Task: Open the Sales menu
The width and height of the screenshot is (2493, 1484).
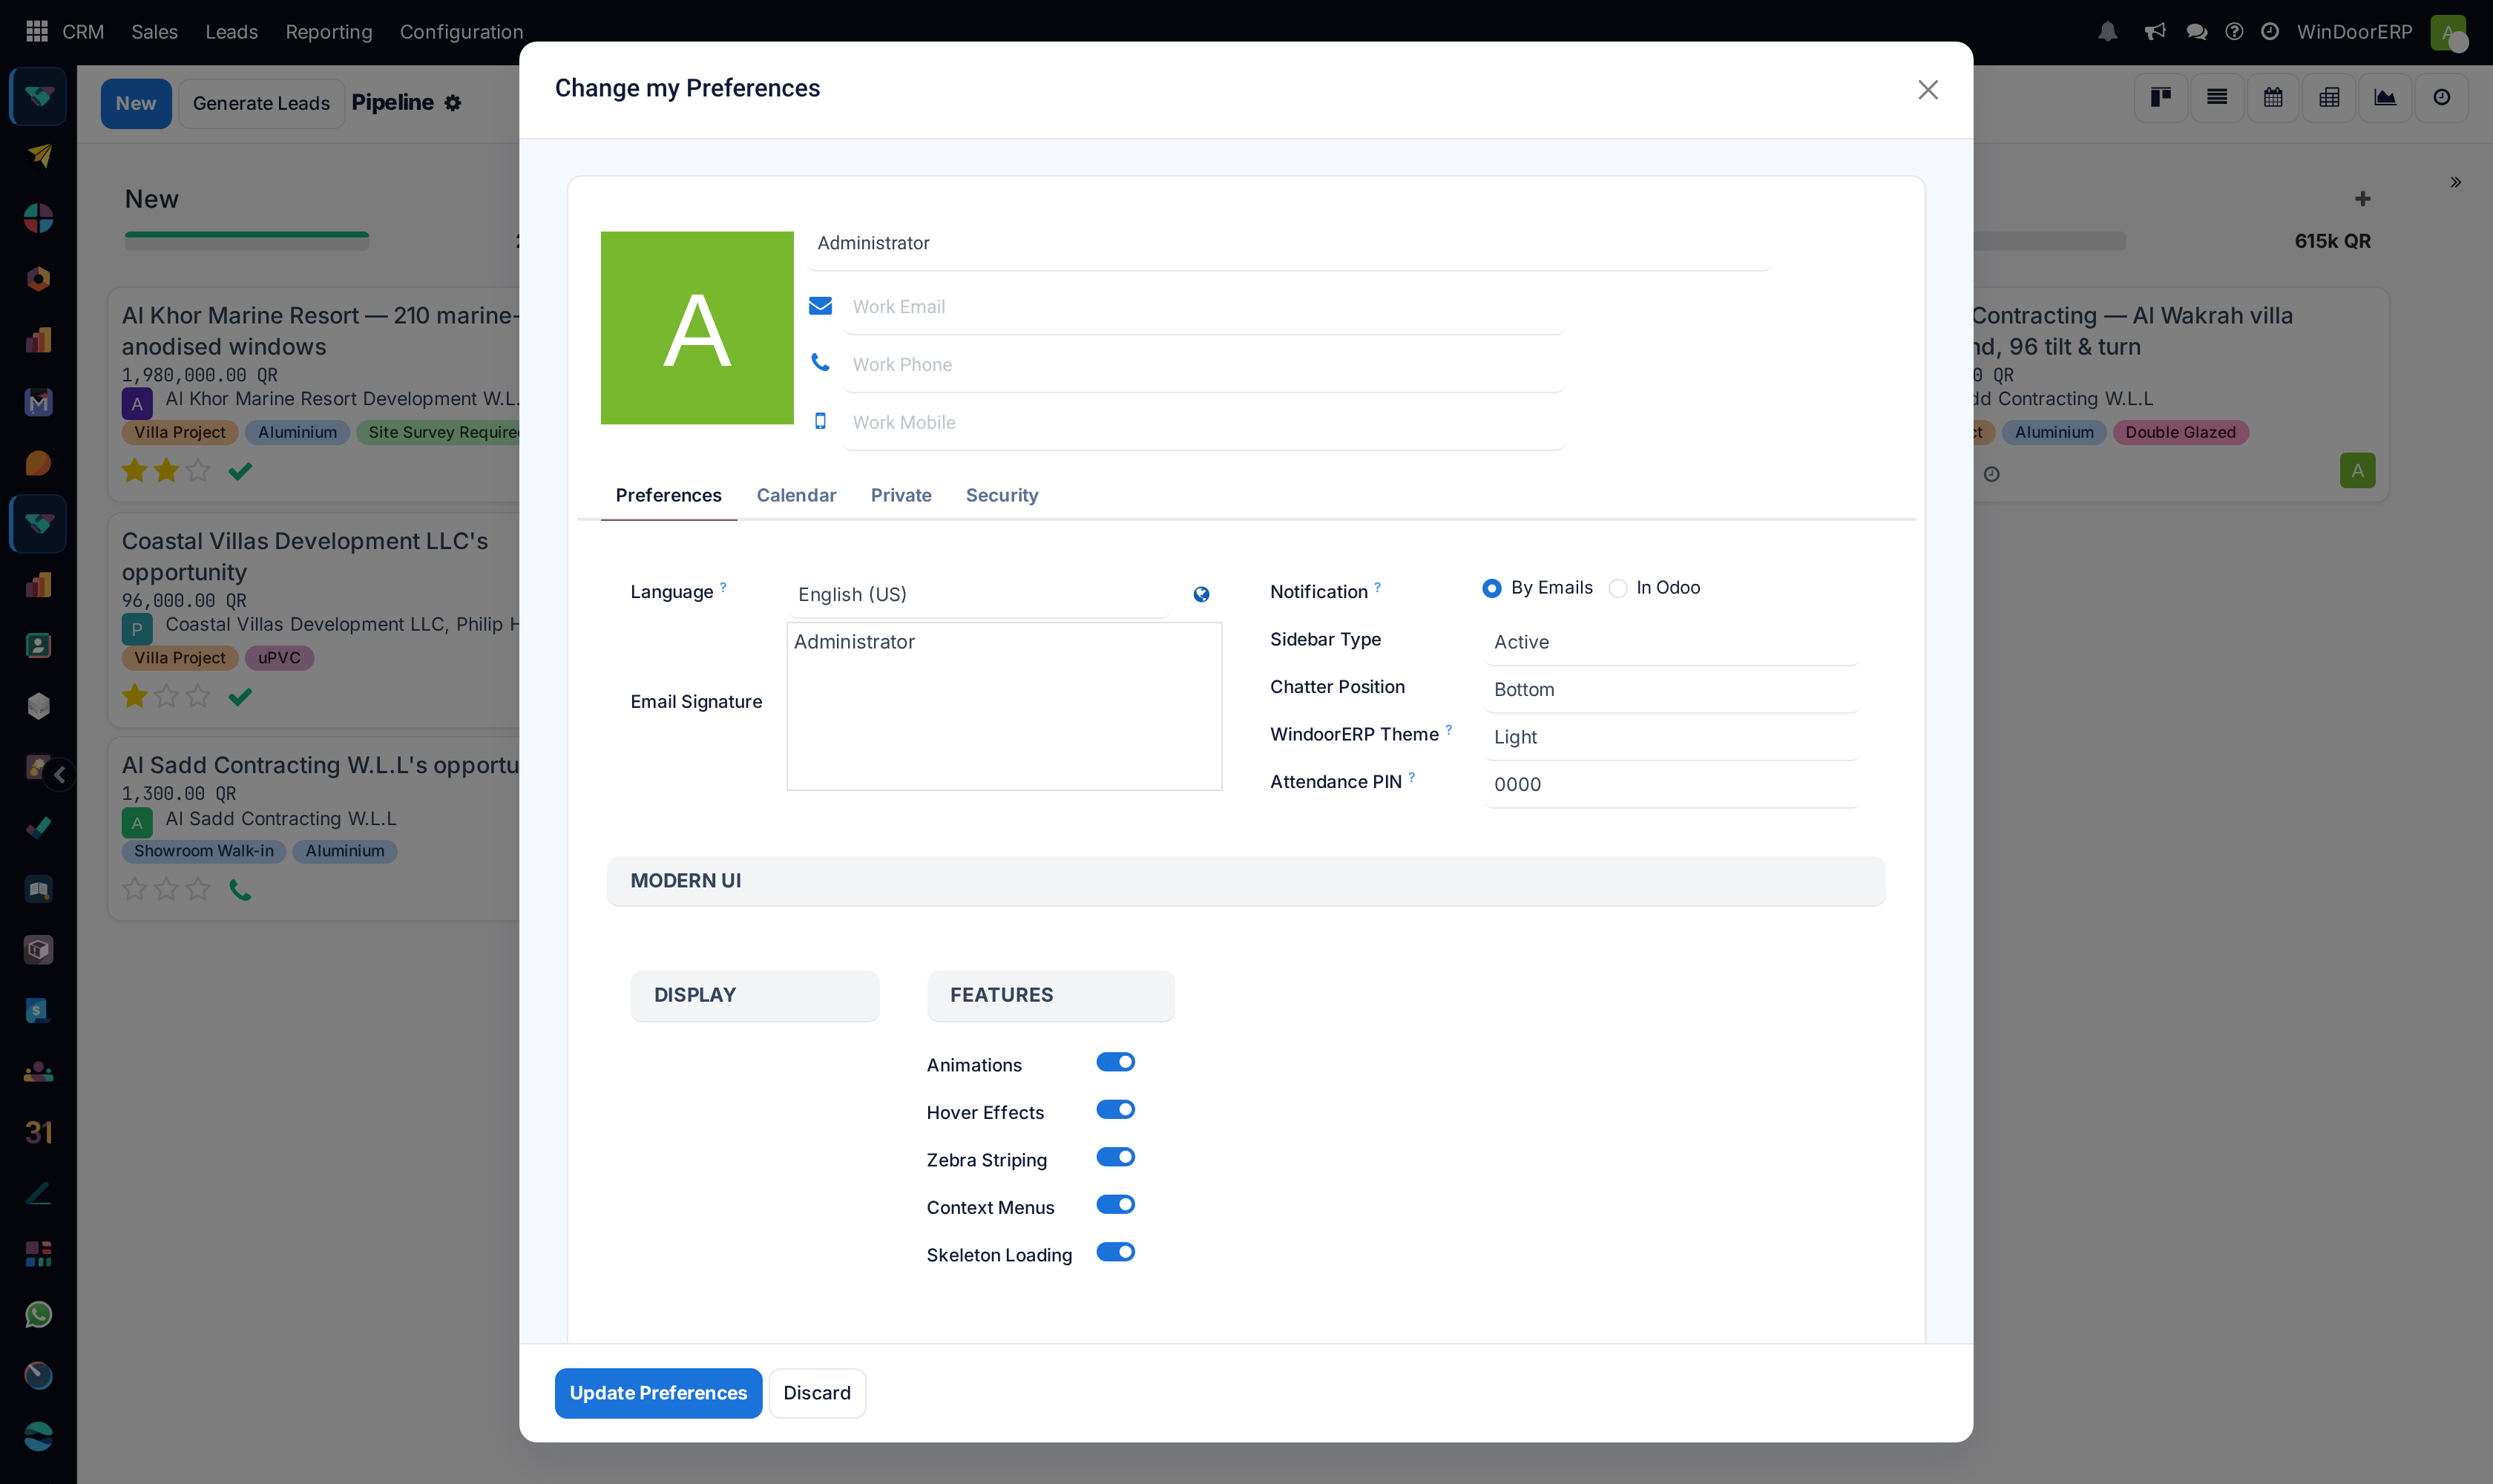Action: 154,32
